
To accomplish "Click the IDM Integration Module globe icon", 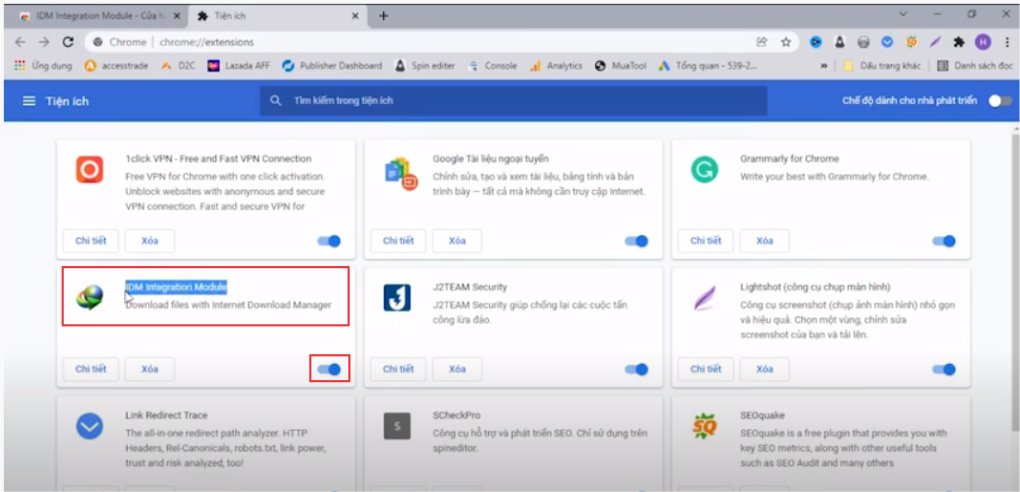I will click(90, 297).
